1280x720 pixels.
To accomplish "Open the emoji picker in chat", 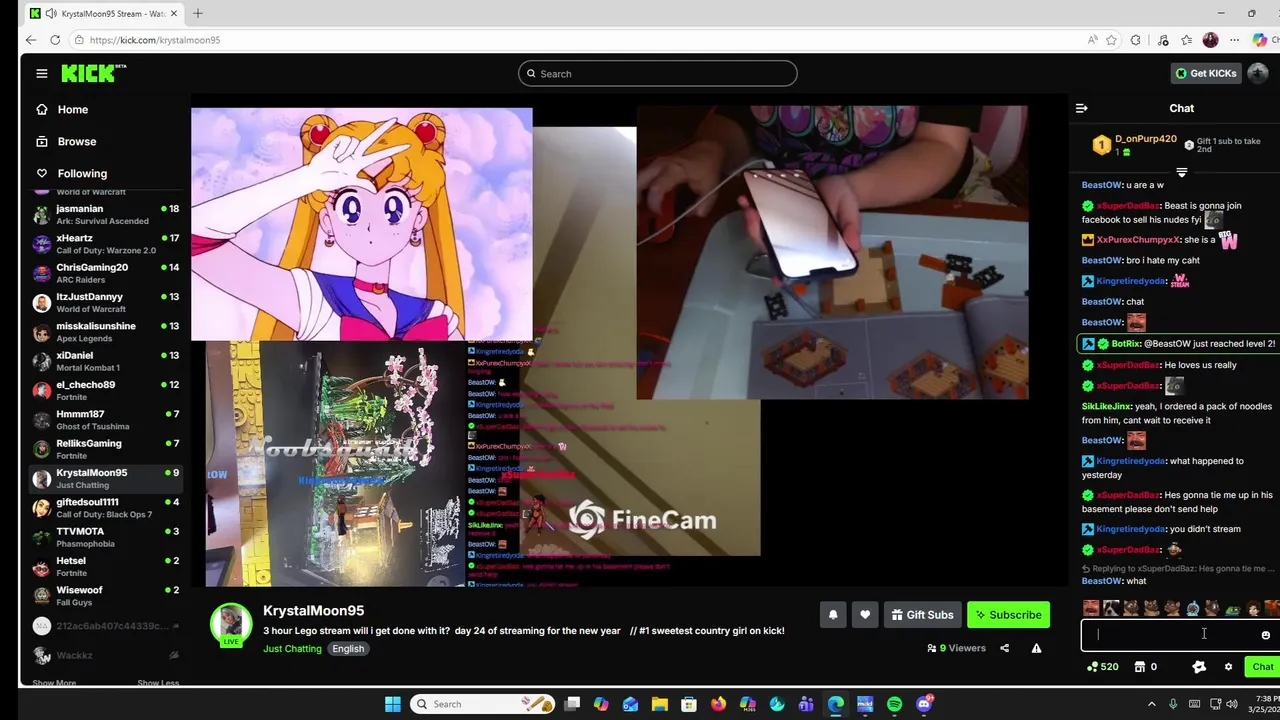I will [x=1265, y=635].
